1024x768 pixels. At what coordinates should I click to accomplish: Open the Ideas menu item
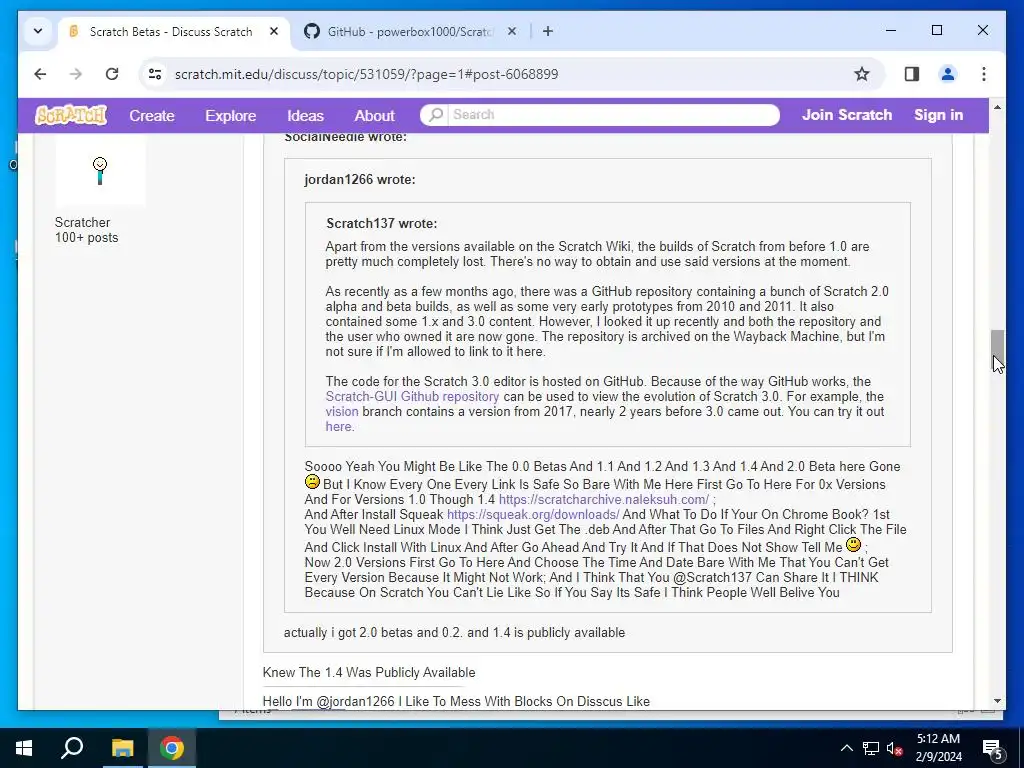[305, 116]
